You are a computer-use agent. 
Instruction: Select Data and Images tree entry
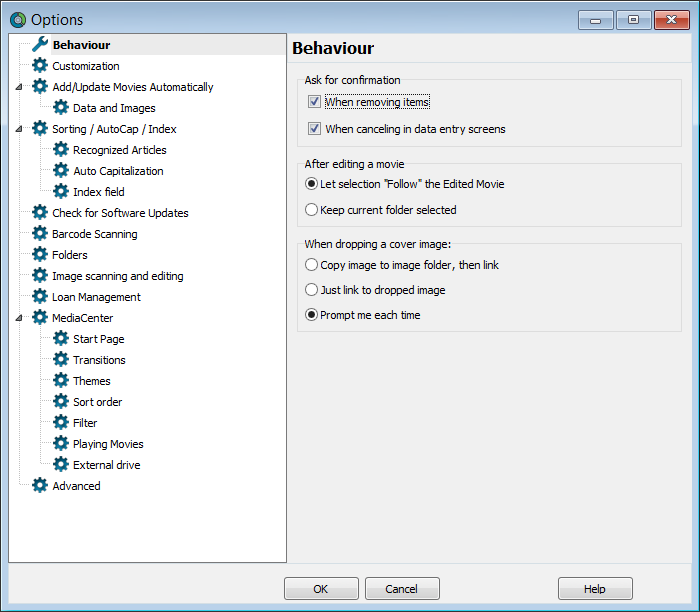(114, 108)
